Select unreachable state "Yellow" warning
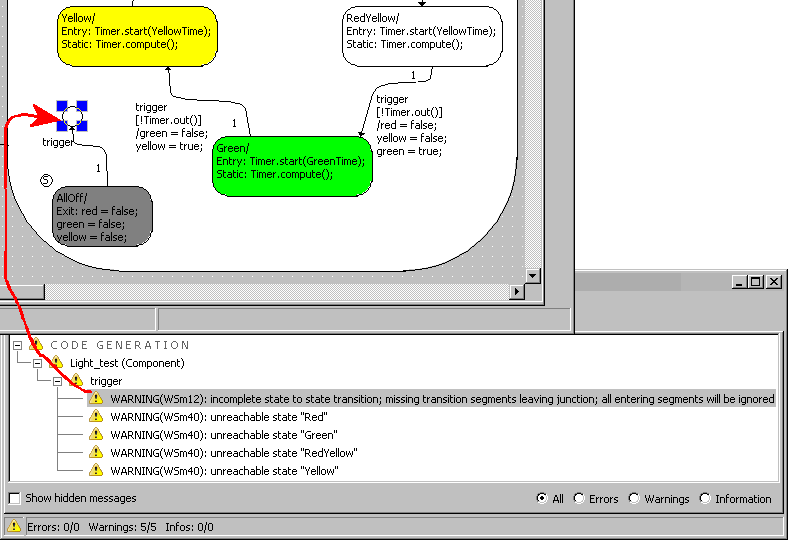This screenshot has width=788, height=540. pyautogui.click(x=225, y=471)
